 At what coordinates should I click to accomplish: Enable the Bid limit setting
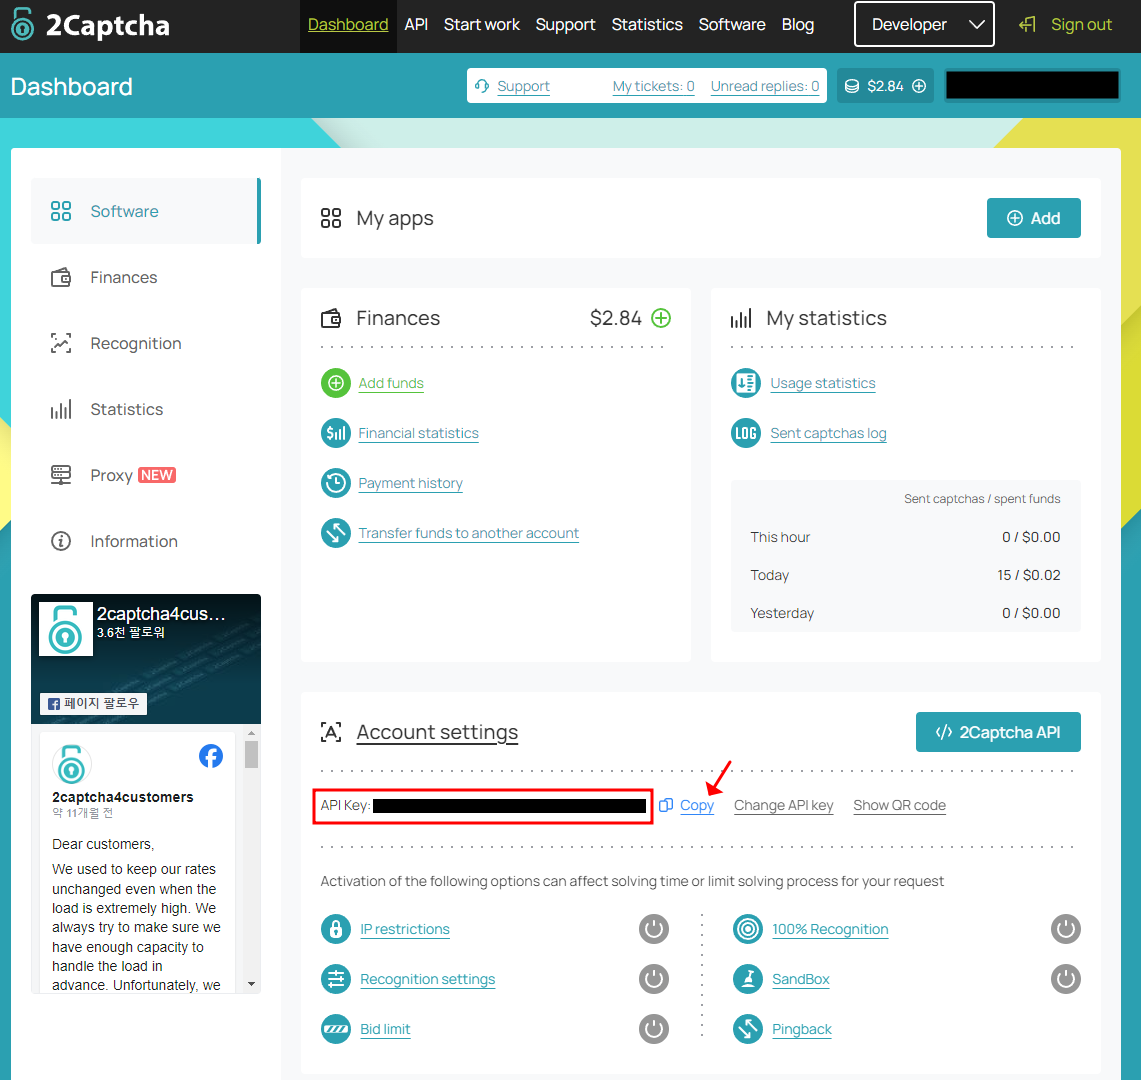tap(653, 1028)
